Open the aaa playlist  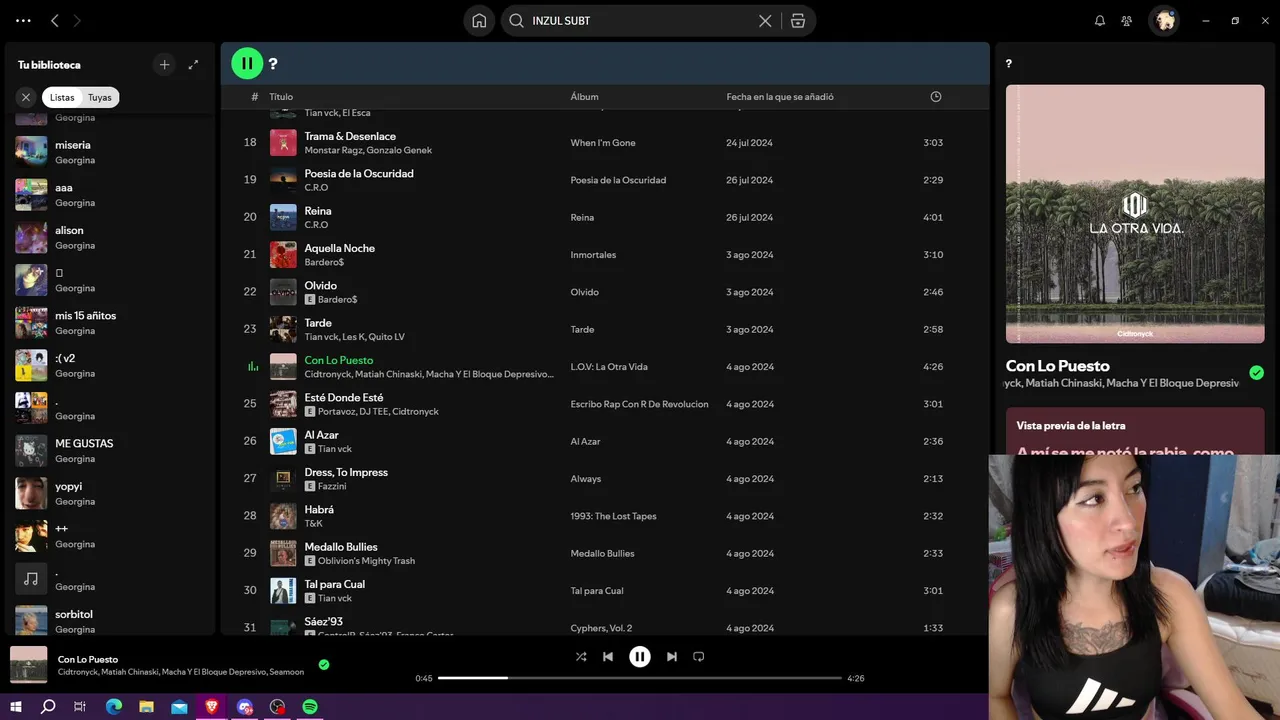point(110,195)
